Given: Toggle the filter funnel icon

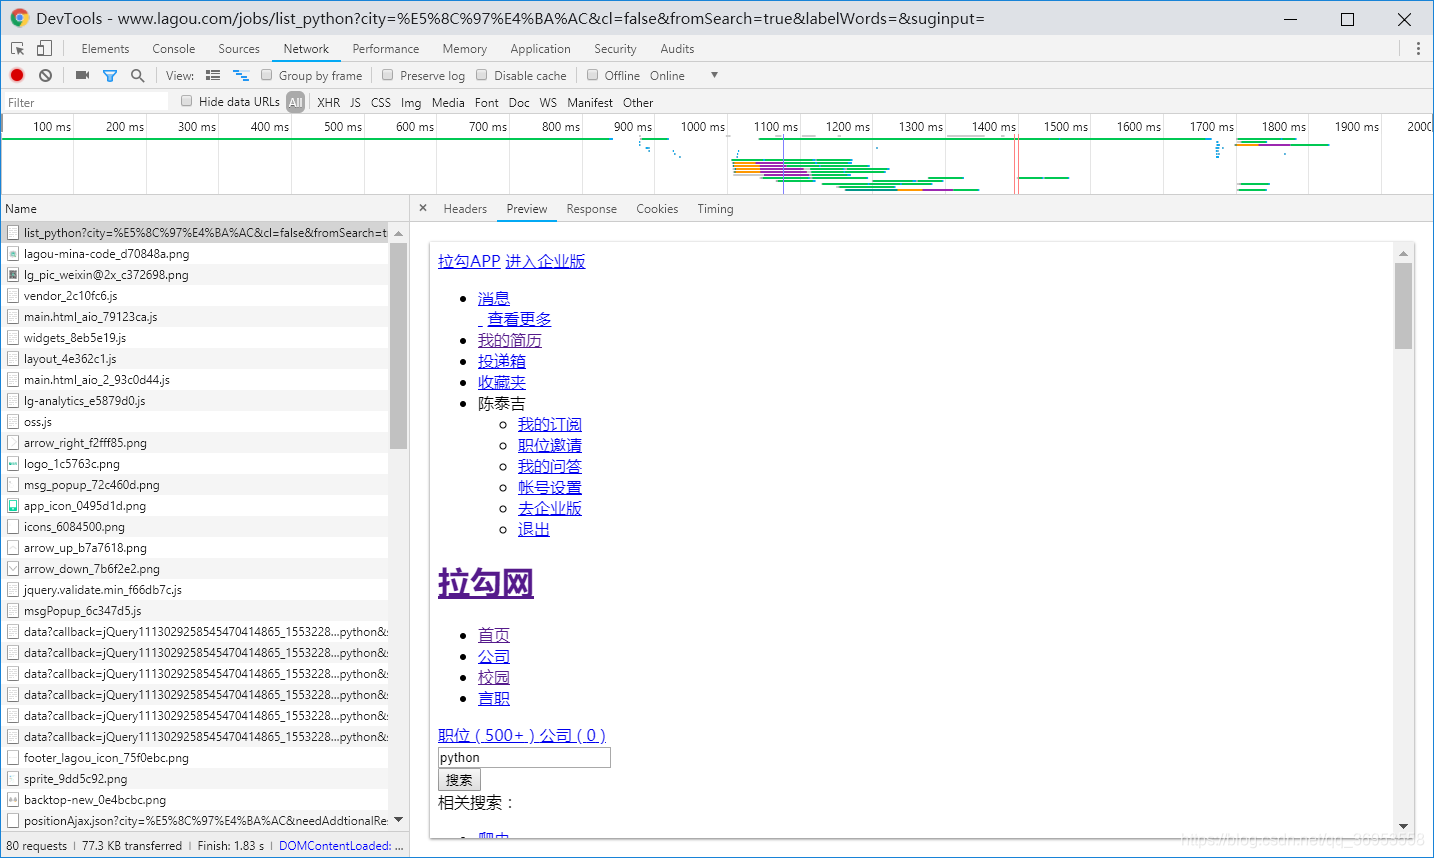Looking at the screenshot, I should coord(110,75).
